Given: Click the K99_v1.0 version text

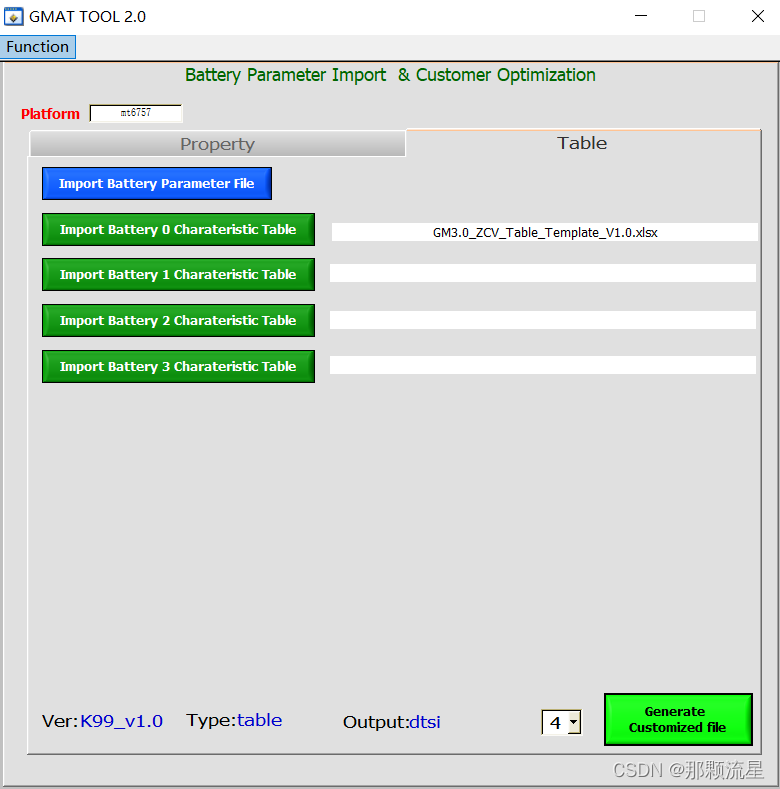Looking at the screenshot, I should (121, 722).
